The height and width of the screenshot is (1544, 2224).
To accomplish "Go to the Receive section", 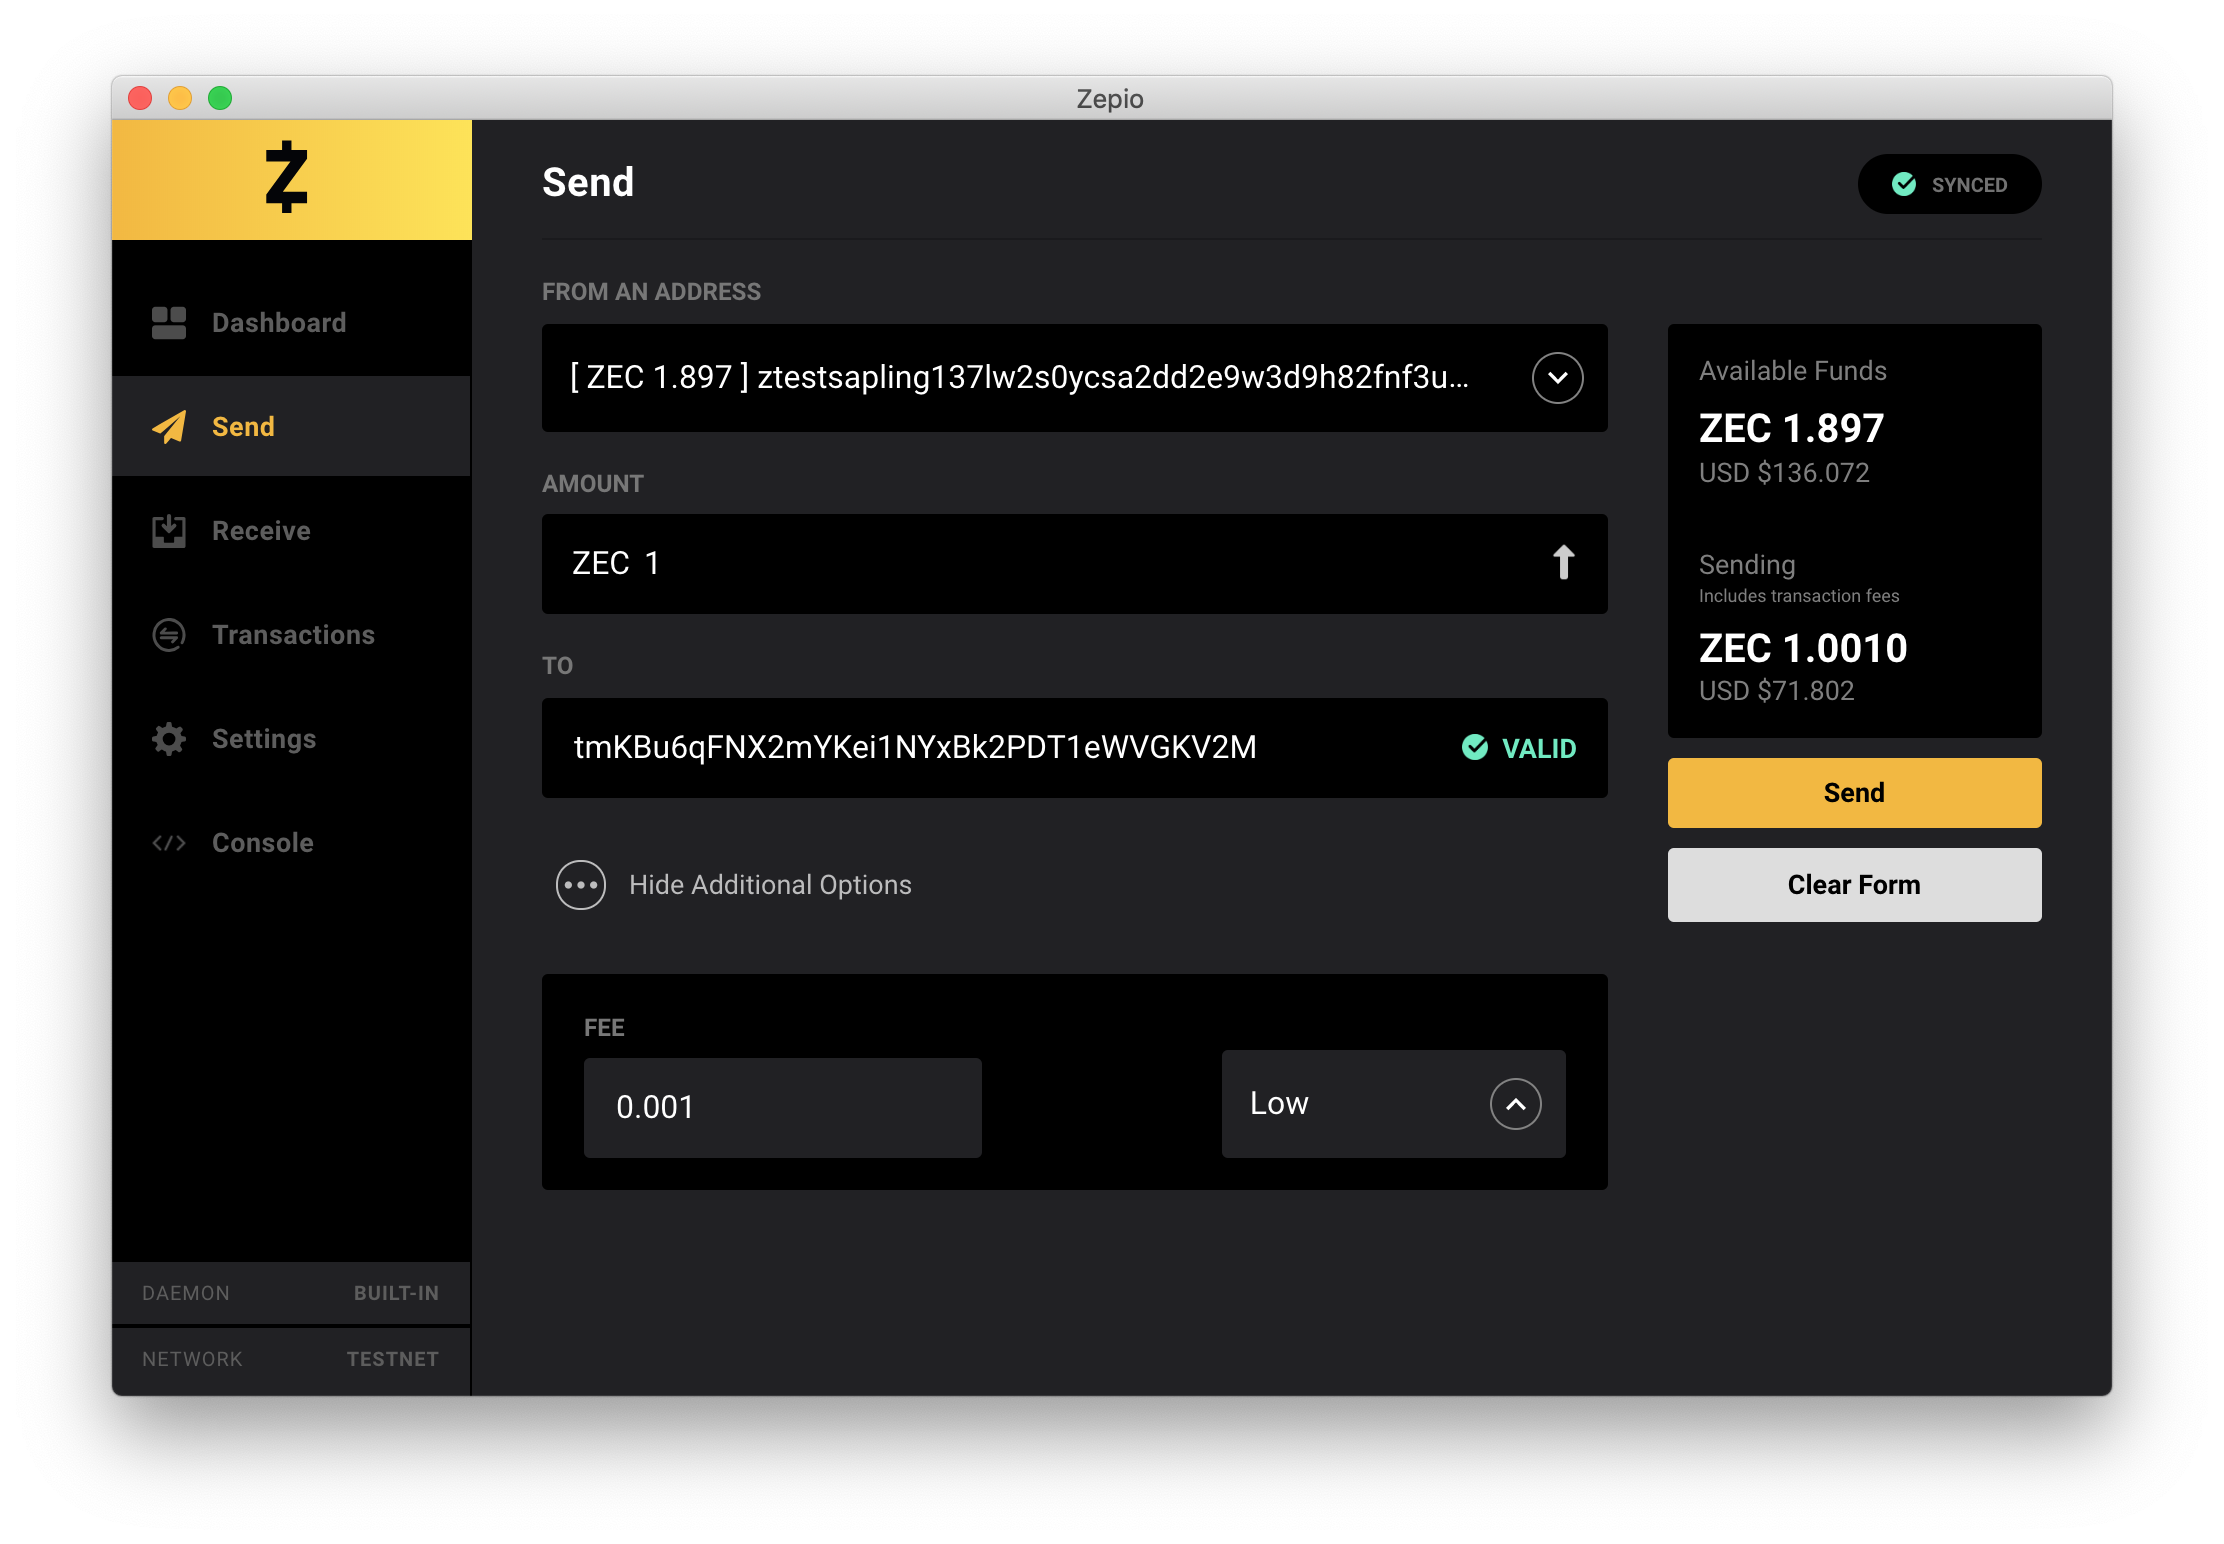I will 261,531.
